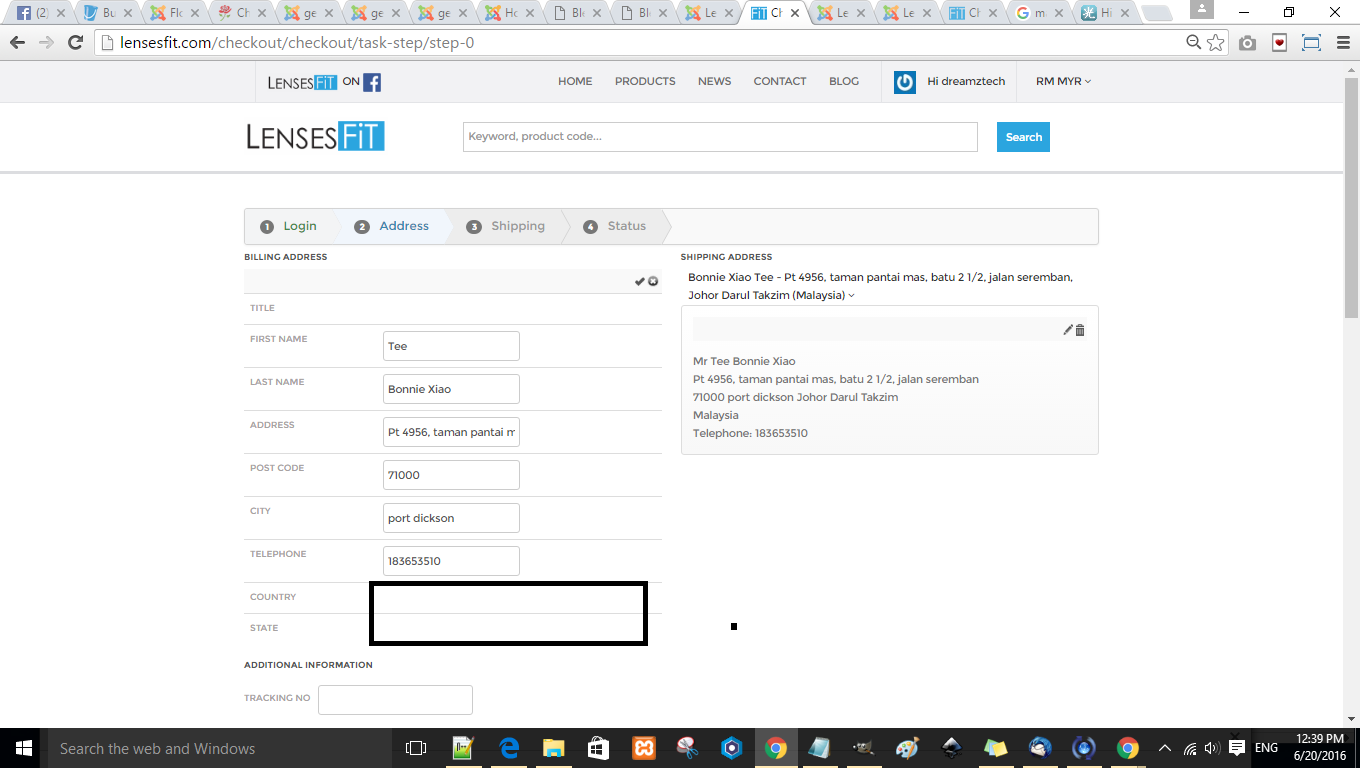The height and width of the screenshot is (768, 1360).
Task: Open the XAMPP taskbar icon
Action: [x=643, y=748]
